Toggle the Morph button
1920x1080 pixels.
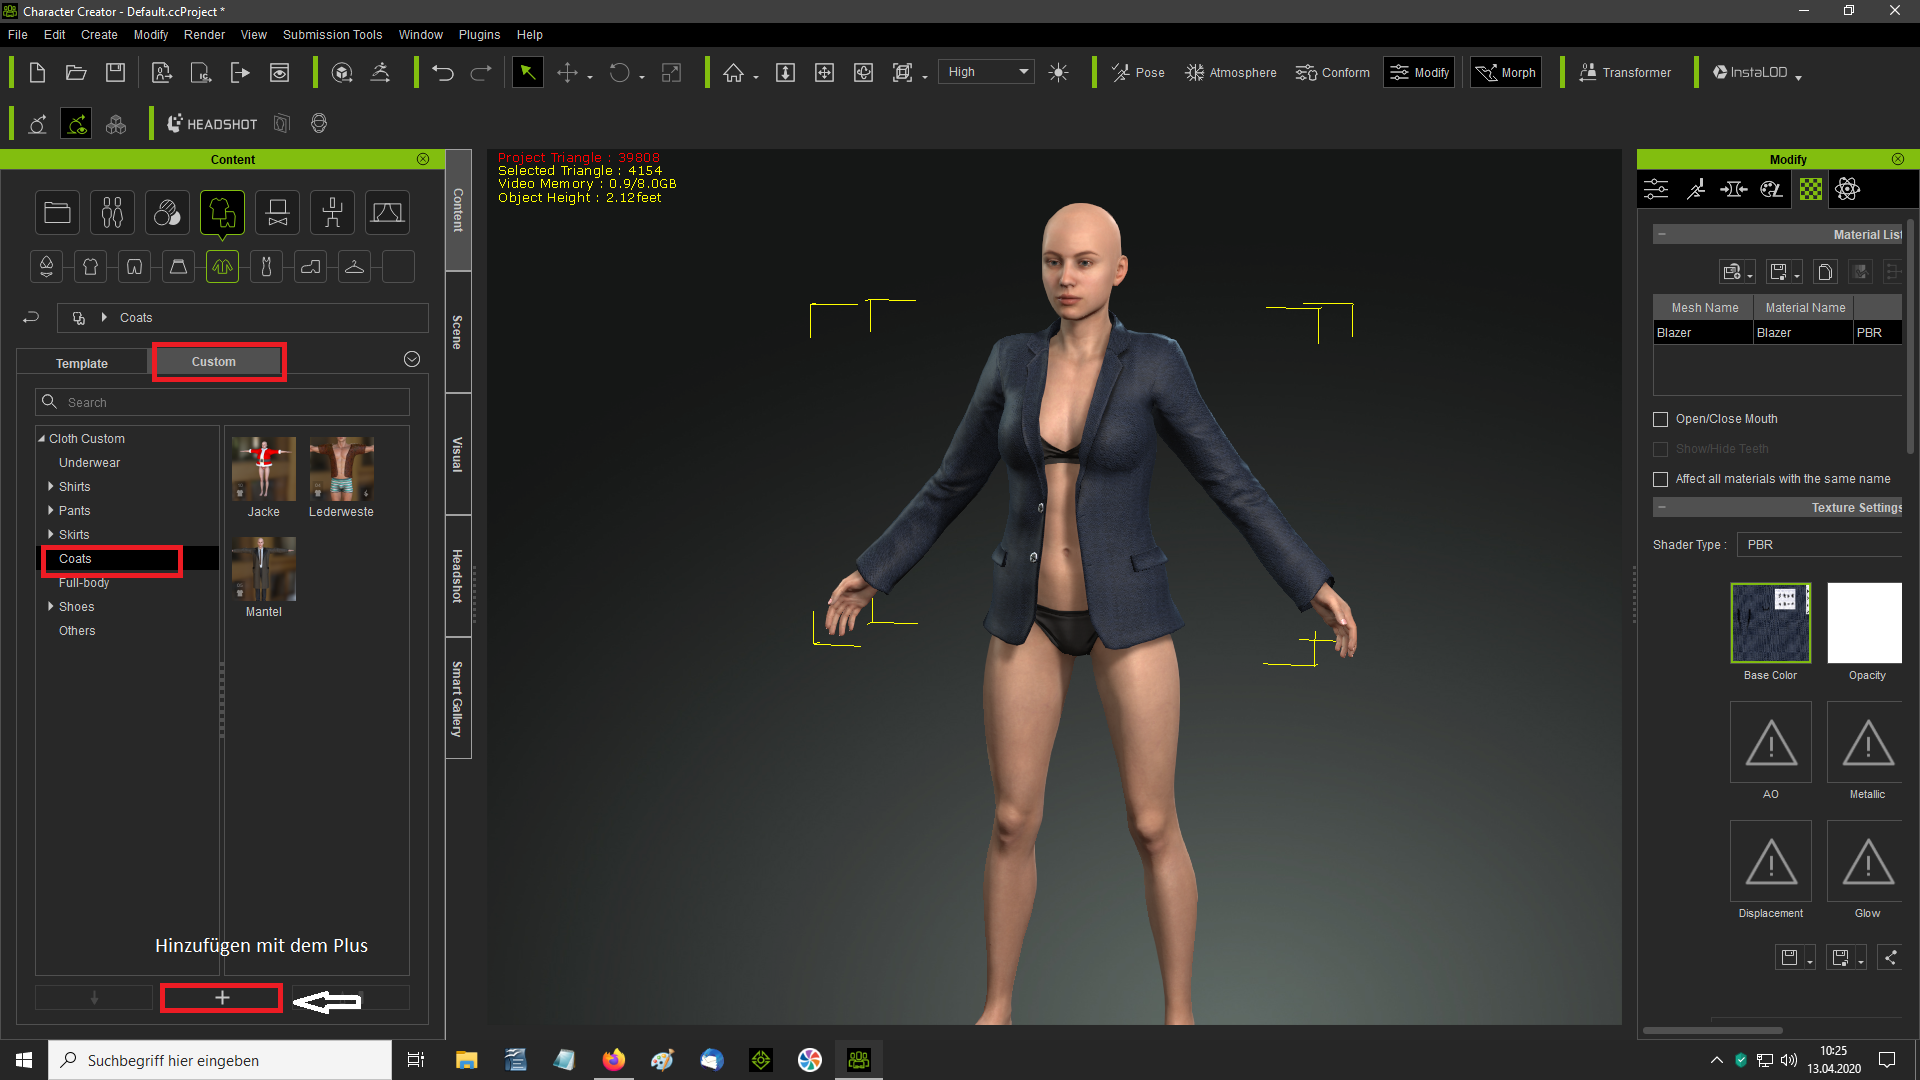pos(1506,72)
